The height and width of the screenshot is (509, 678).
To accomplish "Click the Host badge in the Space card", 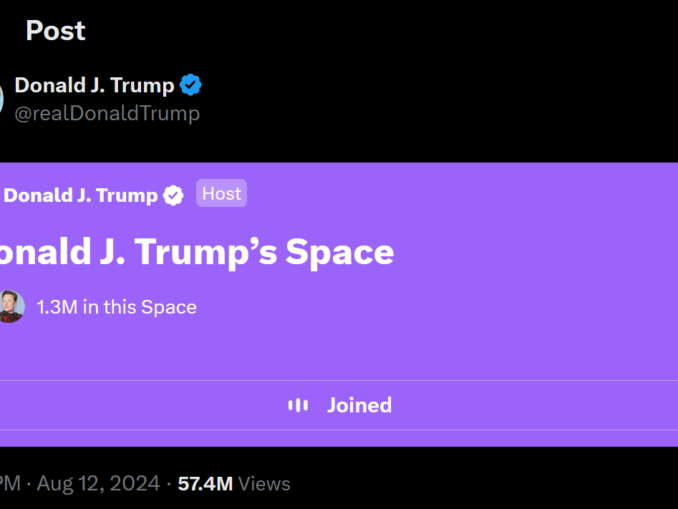I will (221, 194).
